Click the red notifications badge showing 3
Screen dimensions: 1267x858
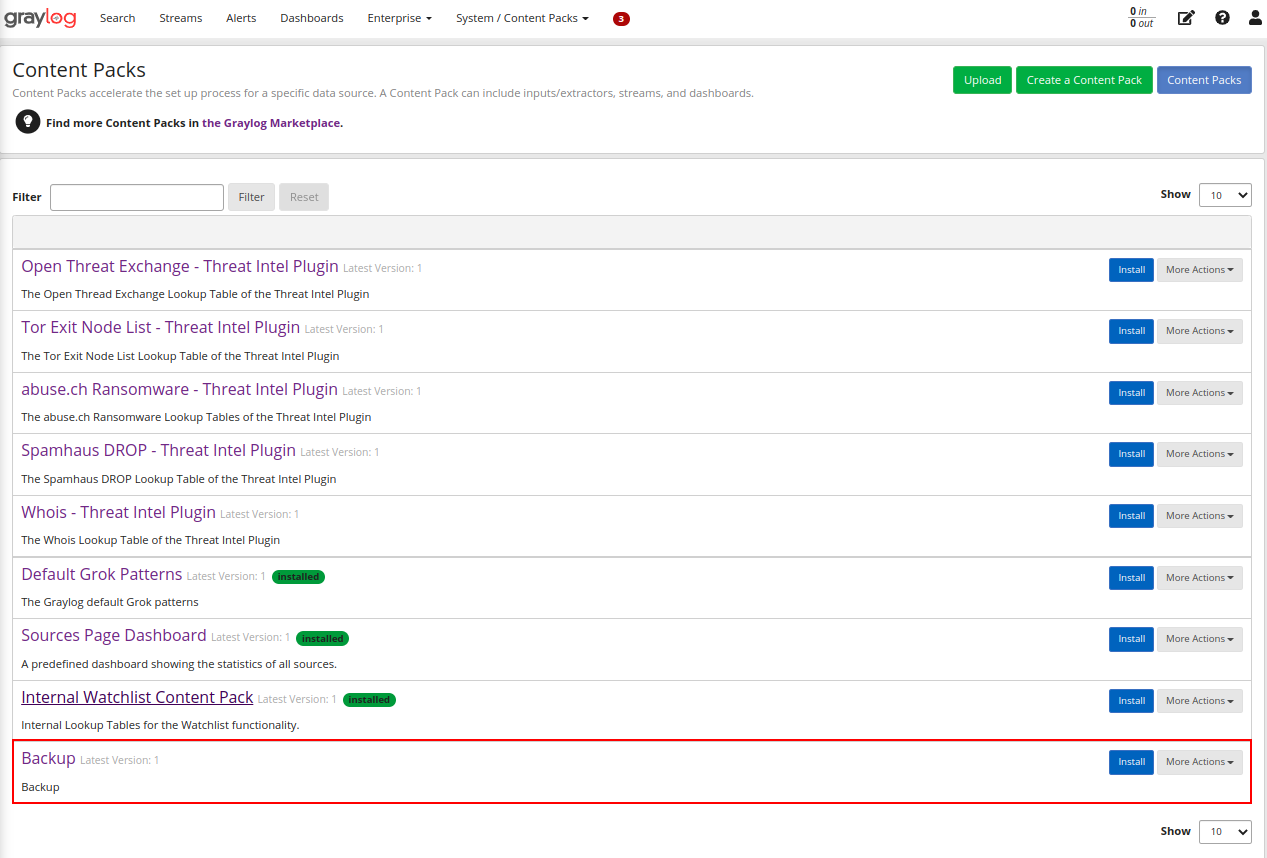pyautogui.click(x=621, y=19)
